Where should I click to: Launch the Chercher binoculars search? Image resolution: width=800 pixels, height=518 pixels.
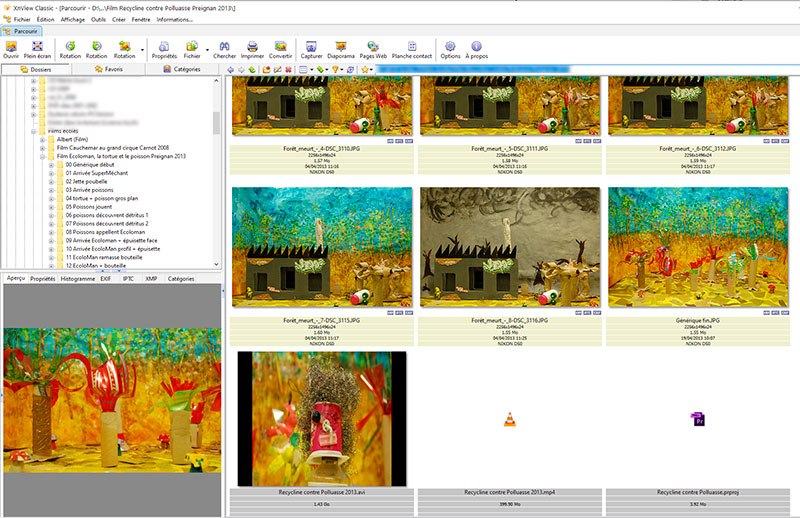[x=224, y=50]
